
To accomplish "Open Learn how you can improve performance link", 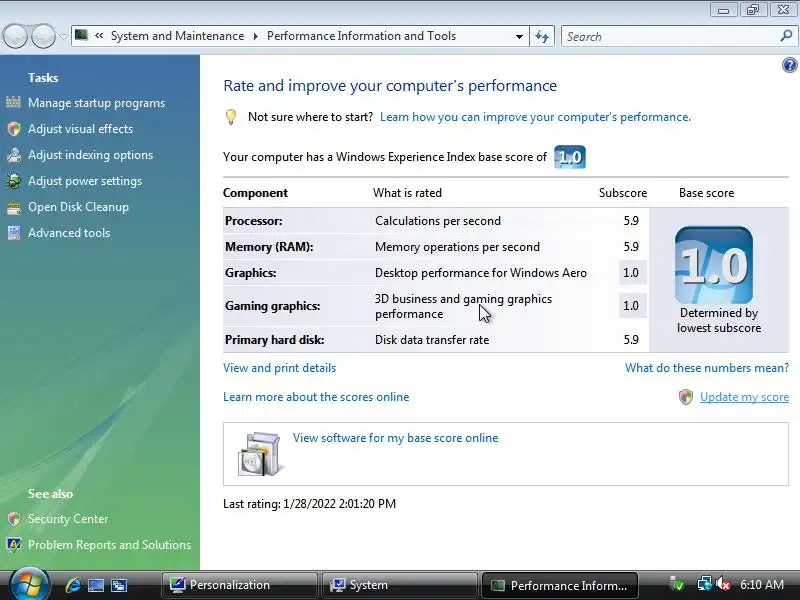I will pyautogui.click(x=535, y=117).
